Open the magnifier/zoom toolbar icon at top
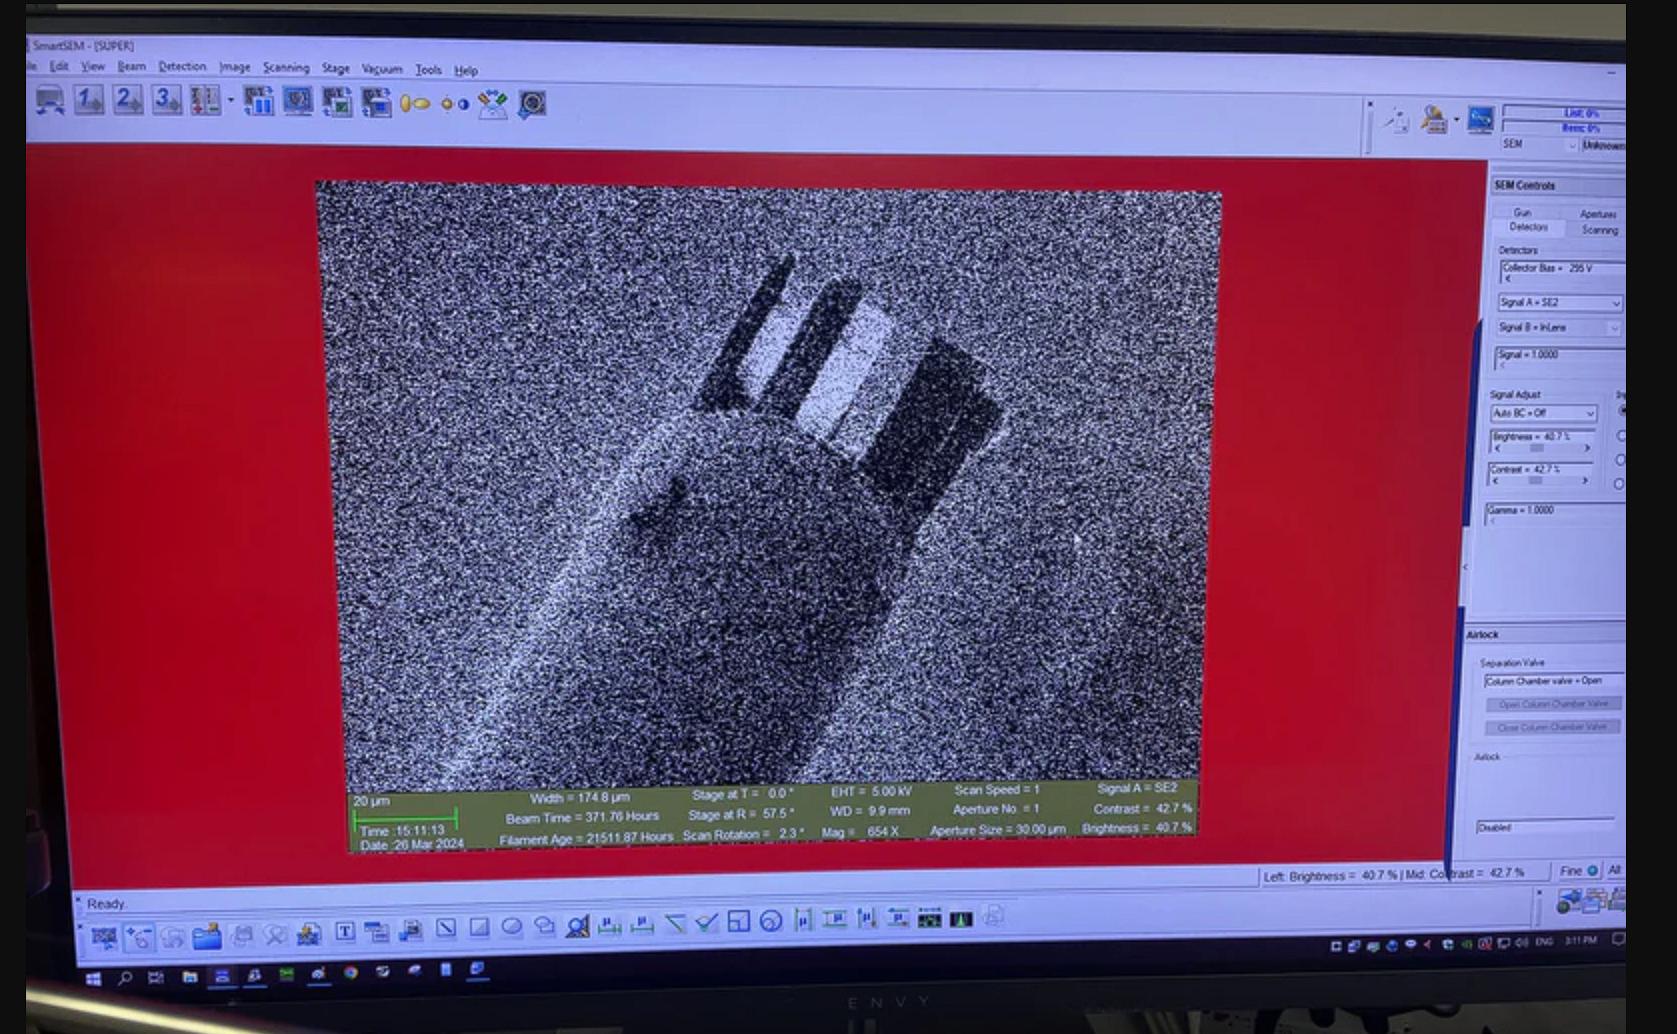Viewport: 1677px width, 1034px height. (531, 104)
